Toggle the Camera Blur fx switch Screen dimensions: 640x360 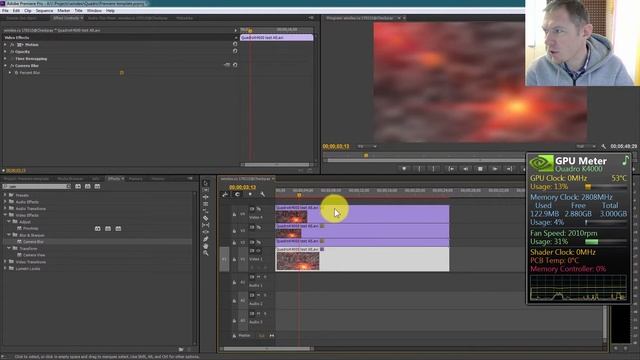click(12, 66)
